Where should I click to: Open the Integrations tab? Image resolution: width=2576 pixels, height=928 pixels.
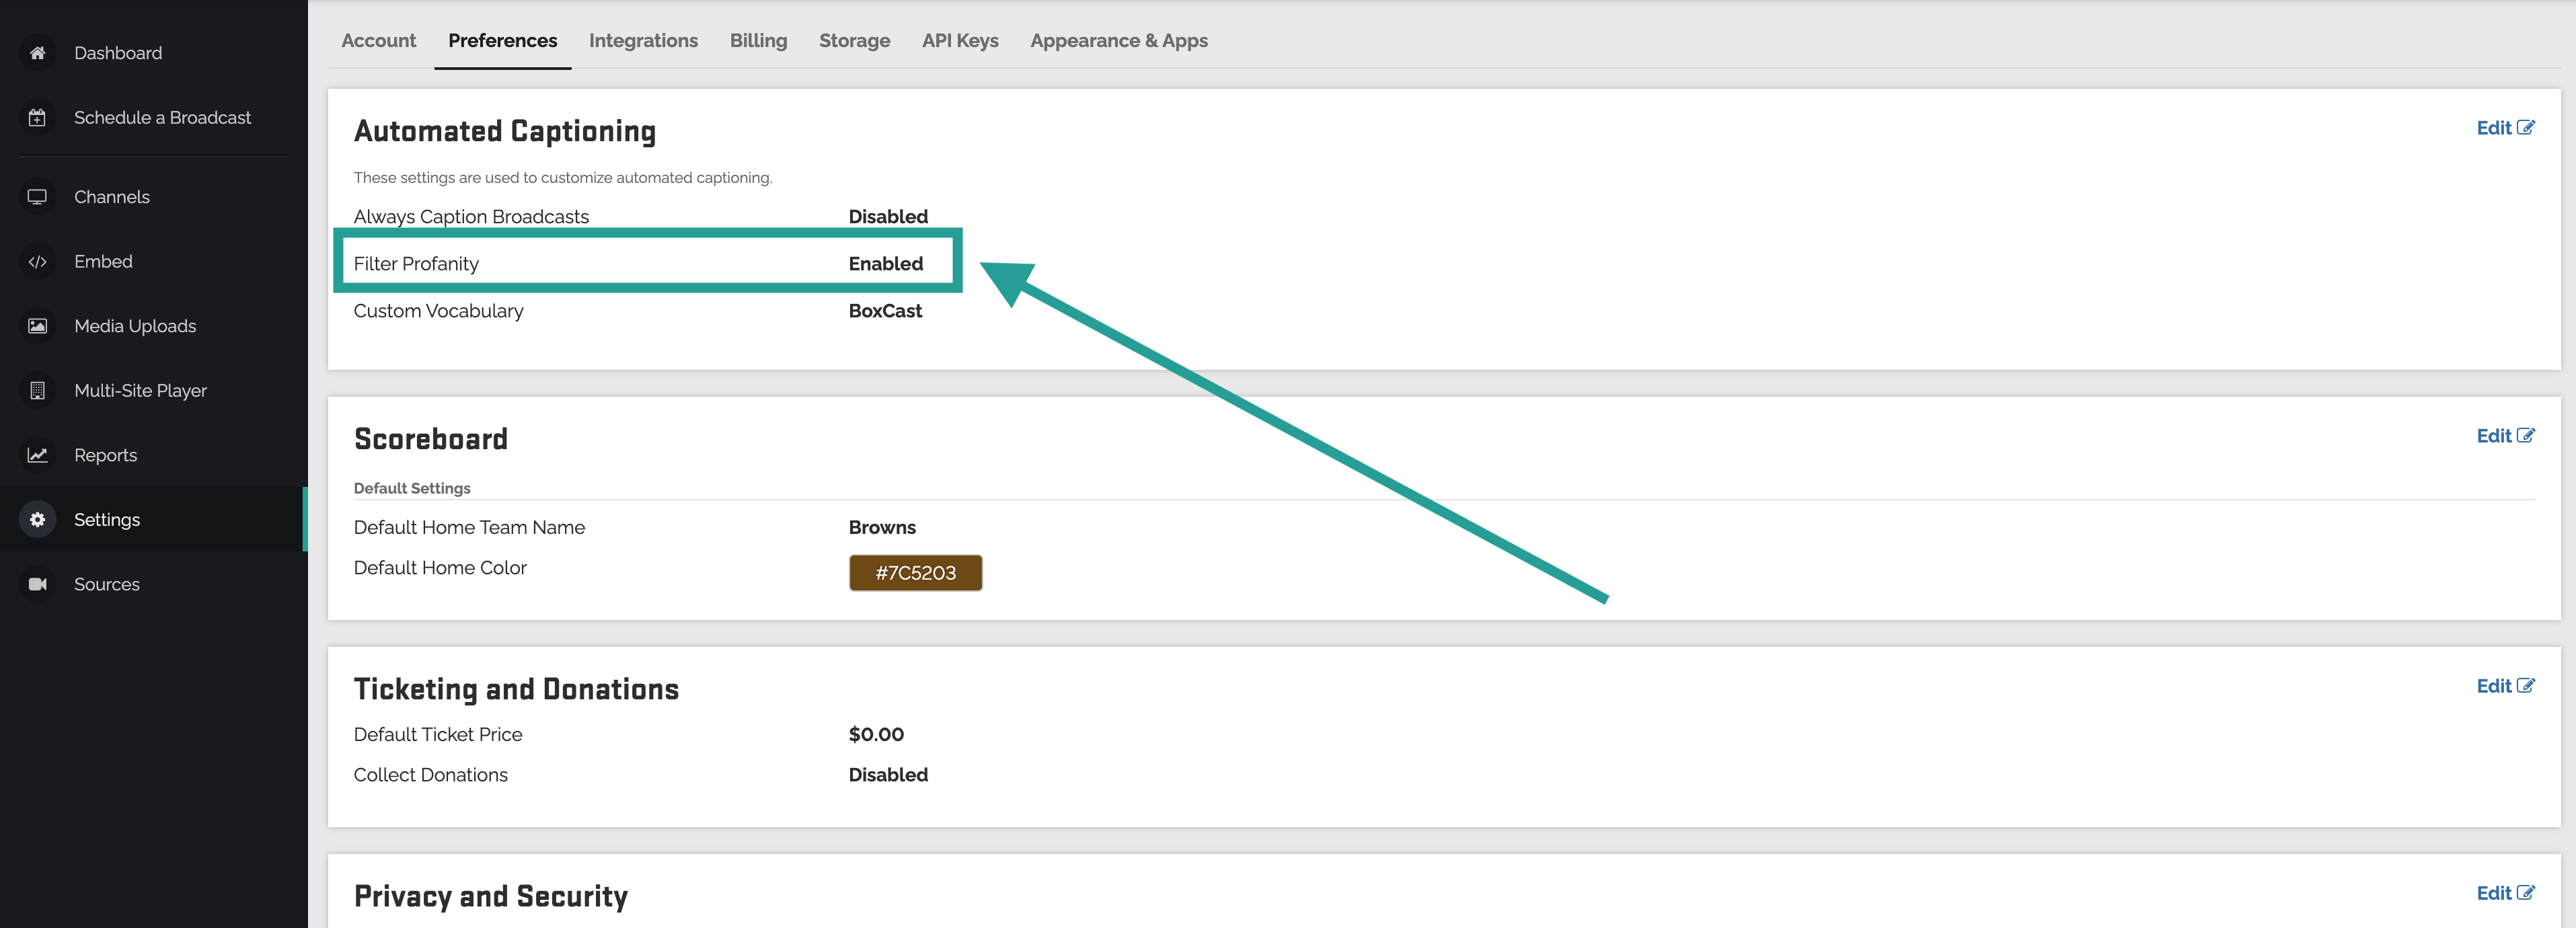(643, 41)
